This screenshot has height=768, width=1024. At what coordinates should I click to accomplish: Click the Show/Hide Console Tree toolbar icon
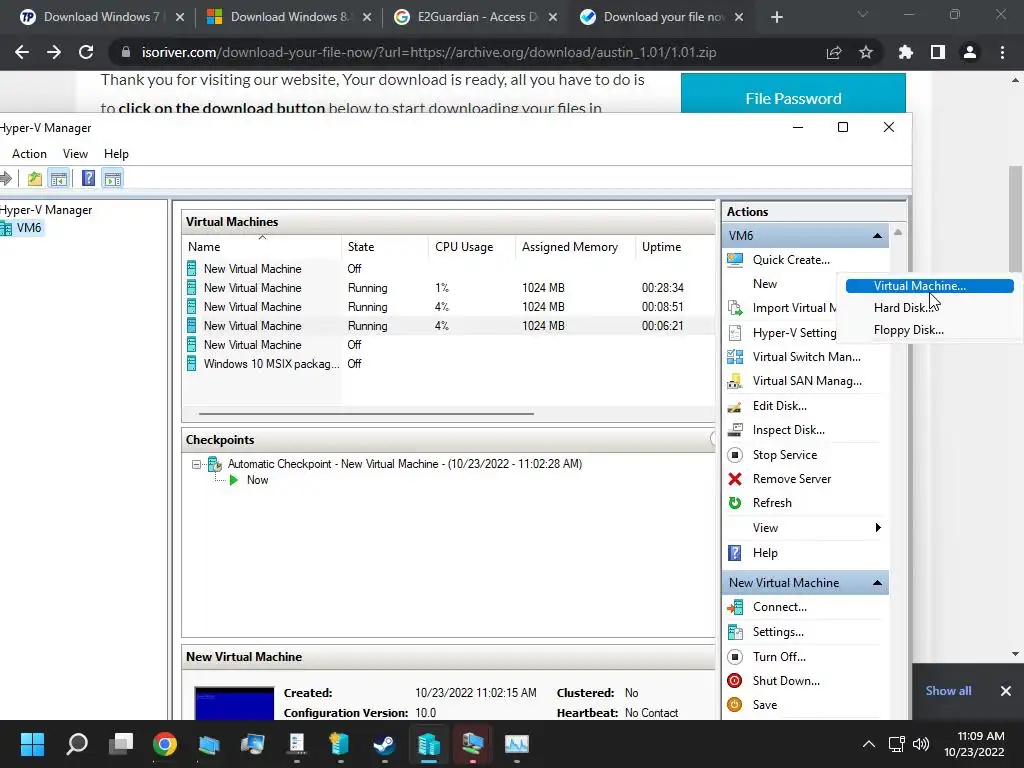tap(59, 178)
